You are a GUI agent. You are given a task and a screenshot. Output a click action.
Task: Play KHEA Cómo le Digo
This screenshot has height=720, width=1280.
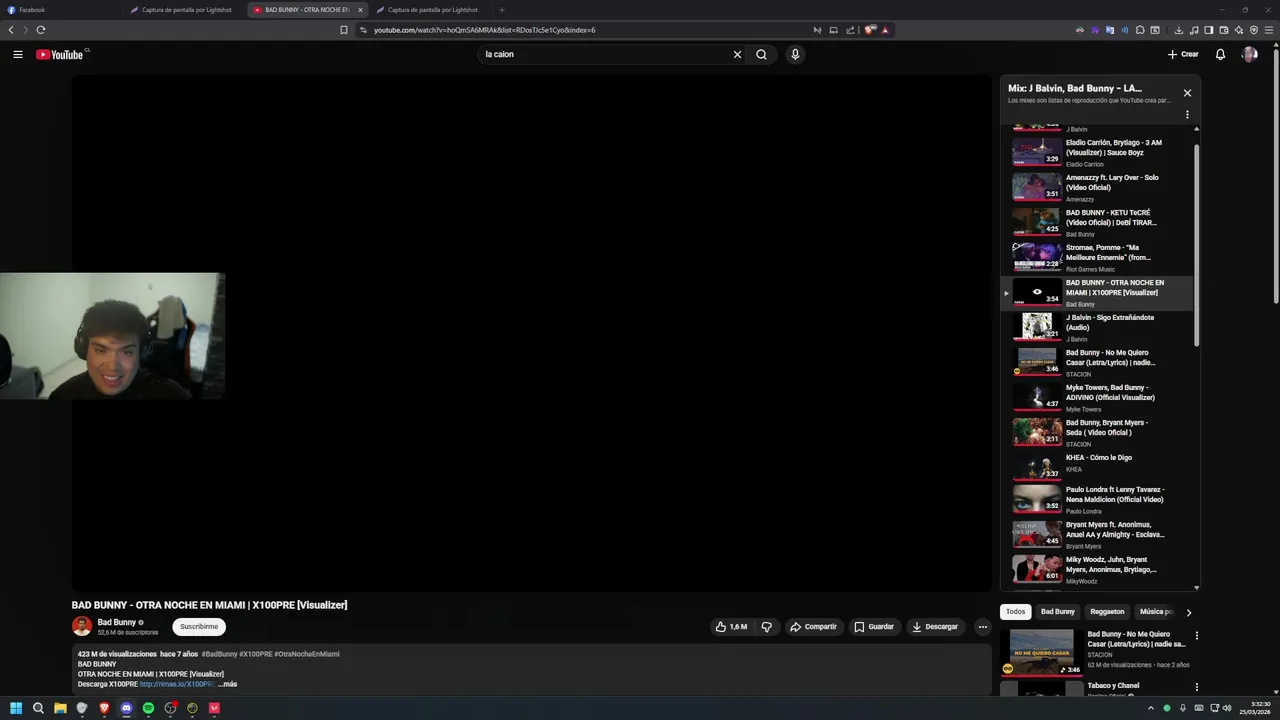[x=1097, y=467]
